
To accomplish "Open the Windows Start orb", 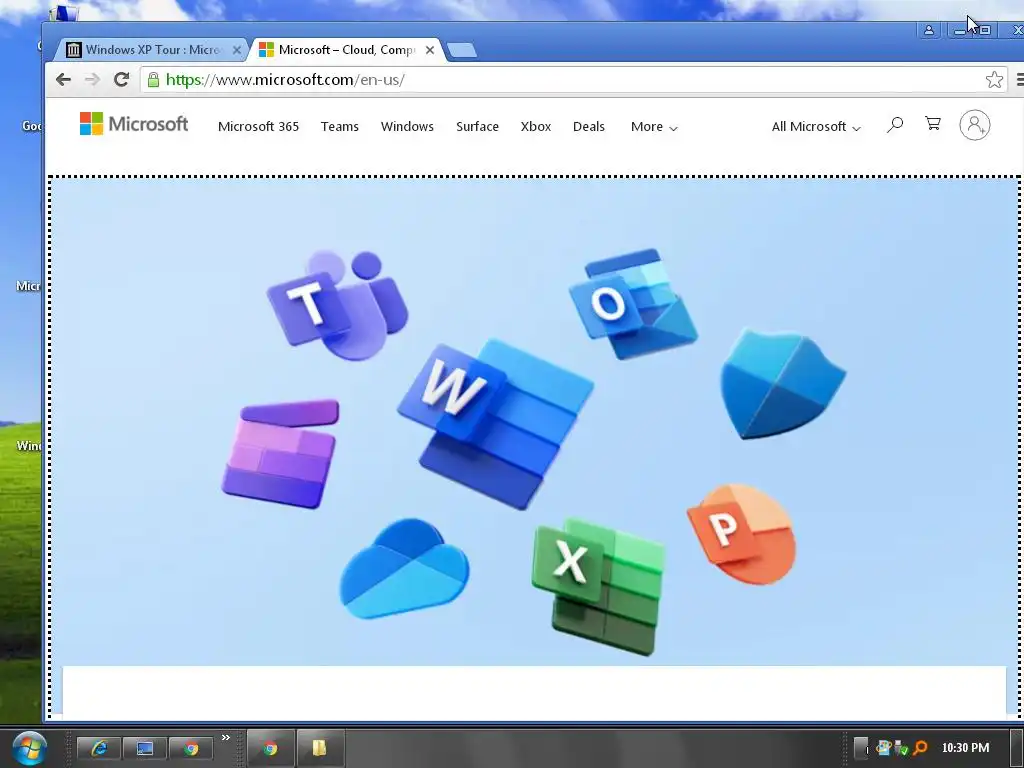I will pos(29,748).
